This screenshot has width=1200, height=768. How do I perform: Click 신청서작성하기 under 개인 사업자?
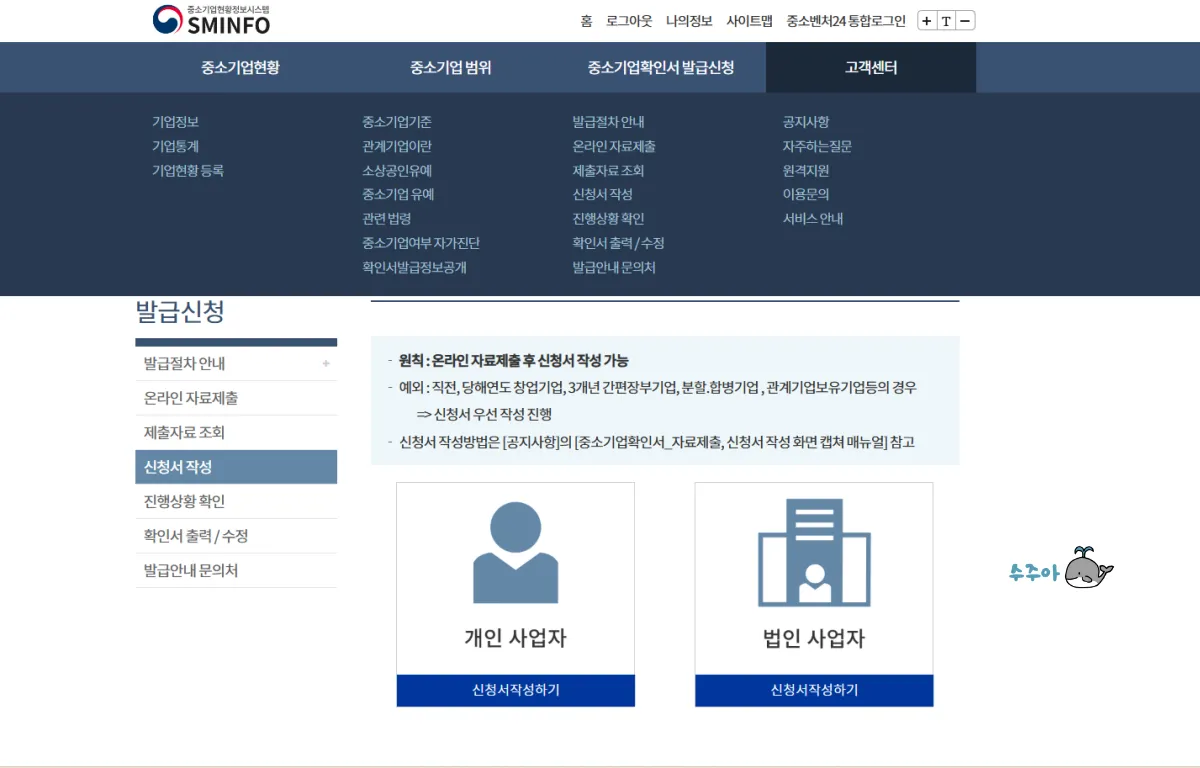pos(515,690)
